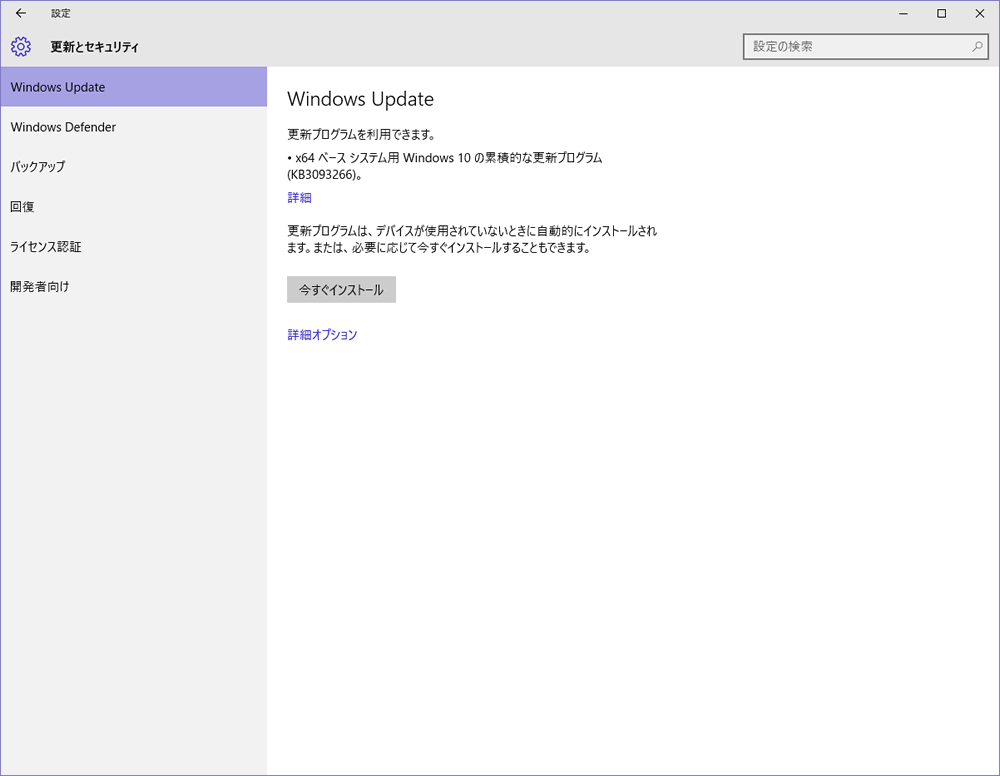Open 回復 section
1000x776 pixels.
point(133,207)
